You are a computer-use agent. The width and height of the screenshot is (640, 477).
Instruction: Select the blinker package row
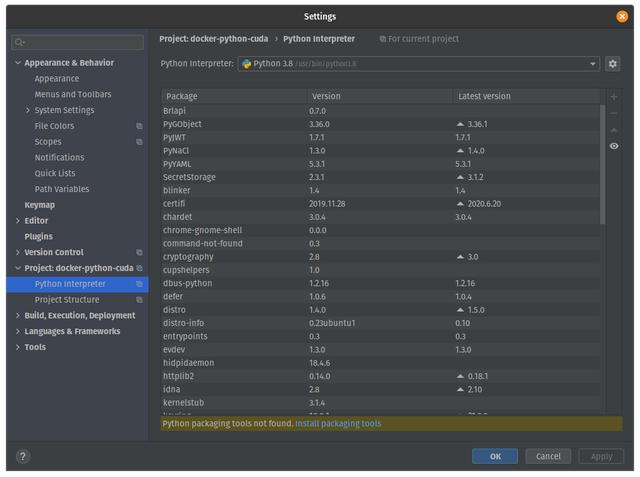click(380, 191)
